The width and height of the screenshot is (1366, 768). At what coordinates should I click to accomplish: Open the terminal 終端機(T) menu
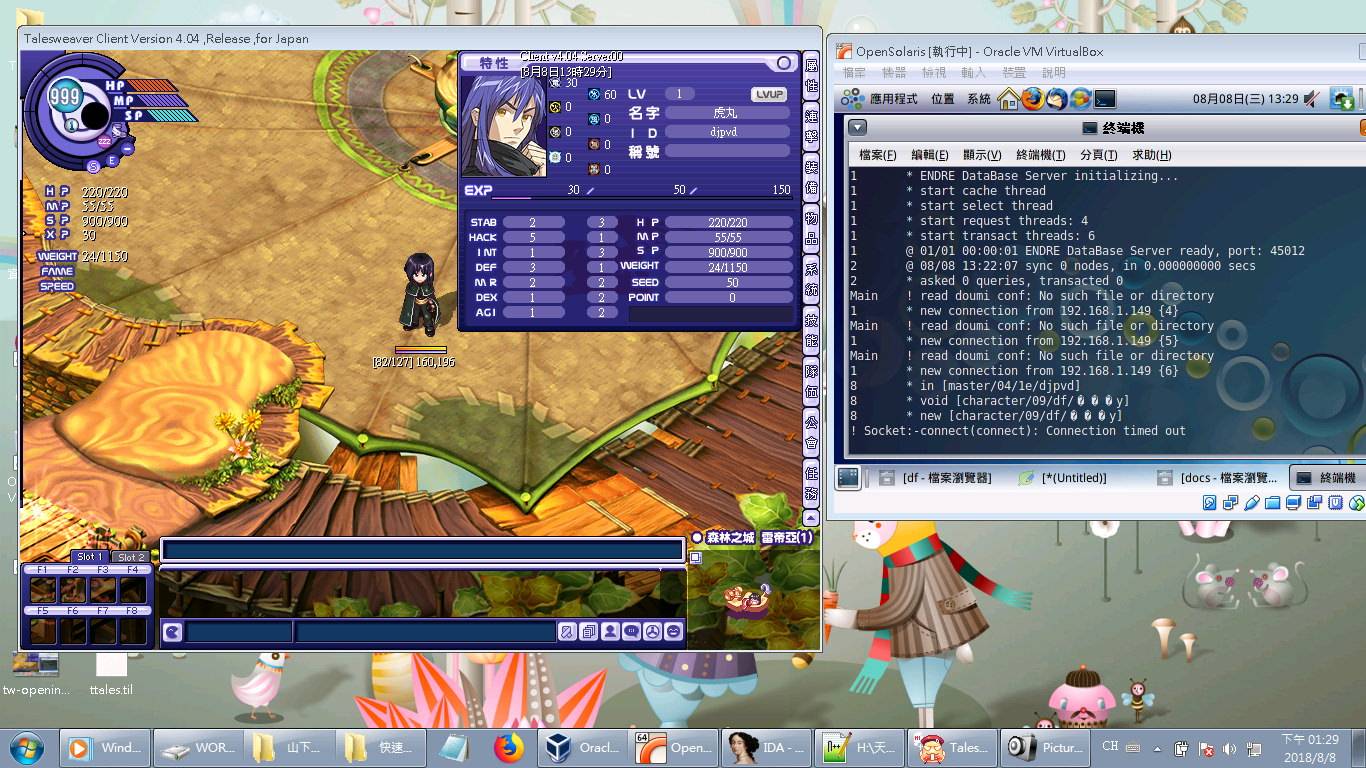1040,155
